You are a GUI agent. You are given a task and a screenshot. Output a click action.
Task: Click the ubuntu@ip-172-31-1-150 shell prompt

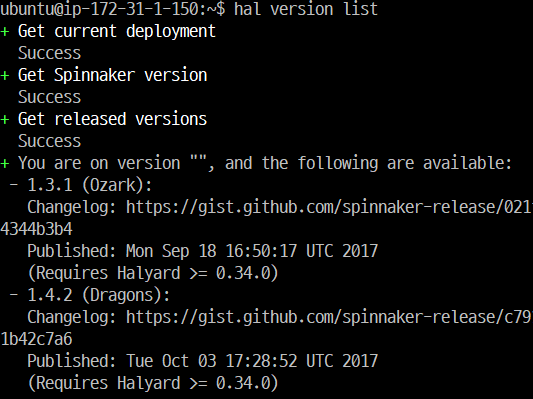tap(113, 9)
